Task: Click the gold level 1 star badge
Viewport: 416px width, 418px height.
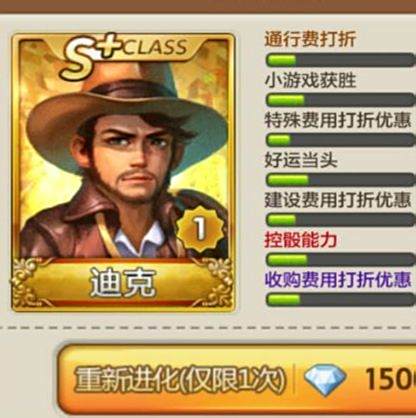Action: 200,229
